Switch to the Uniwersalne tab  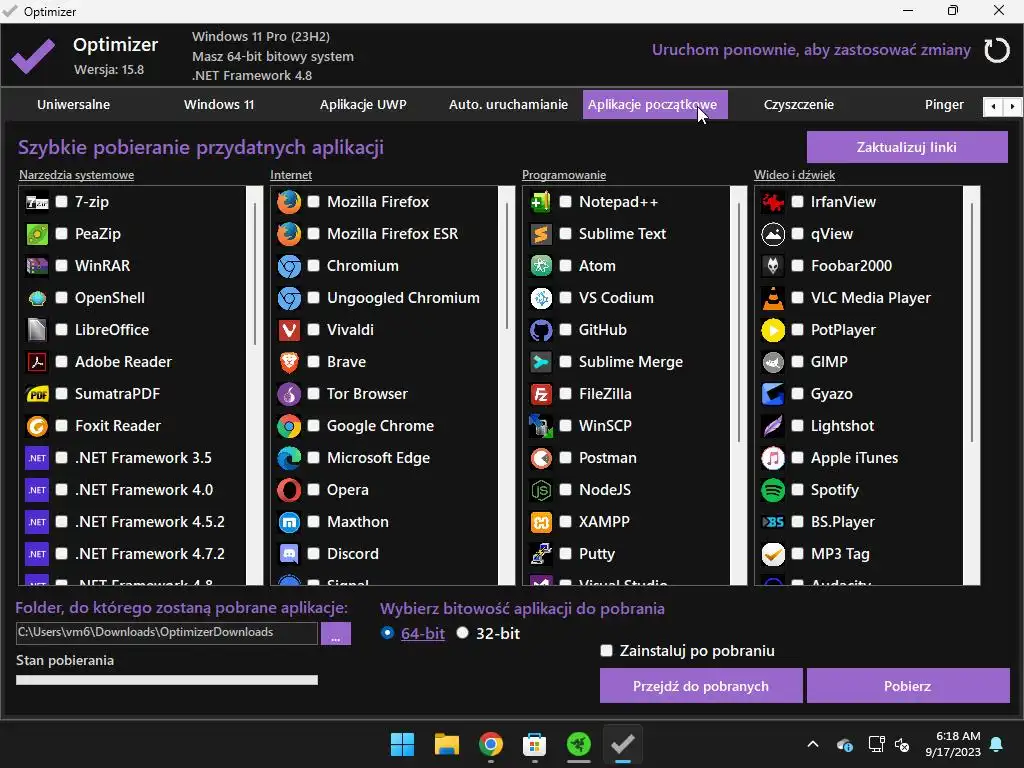pyautogui.click(x=73, y=104)
